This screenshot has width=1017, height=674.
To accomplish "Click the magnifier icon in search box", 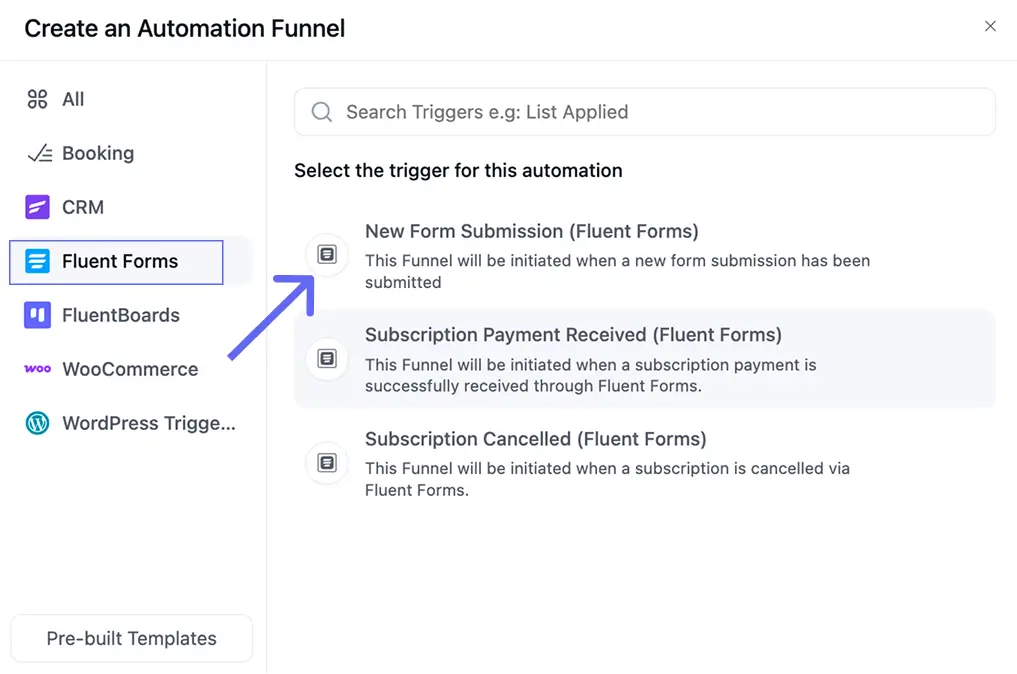I will [322, 112].
